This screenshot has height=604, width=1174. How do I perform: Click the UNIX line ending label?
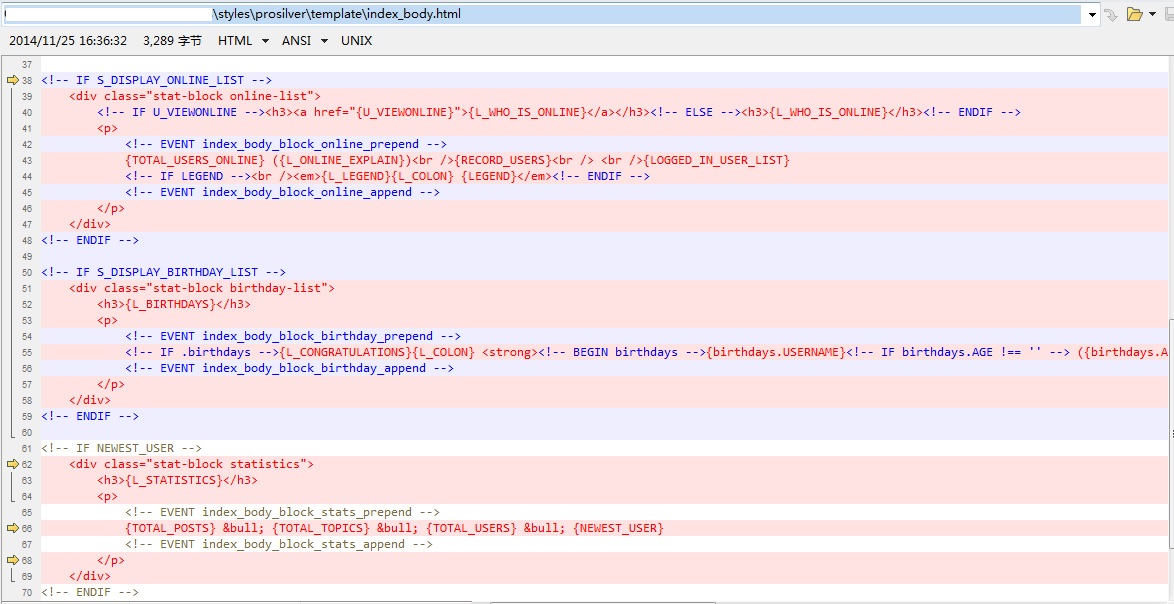click(356, 40)
